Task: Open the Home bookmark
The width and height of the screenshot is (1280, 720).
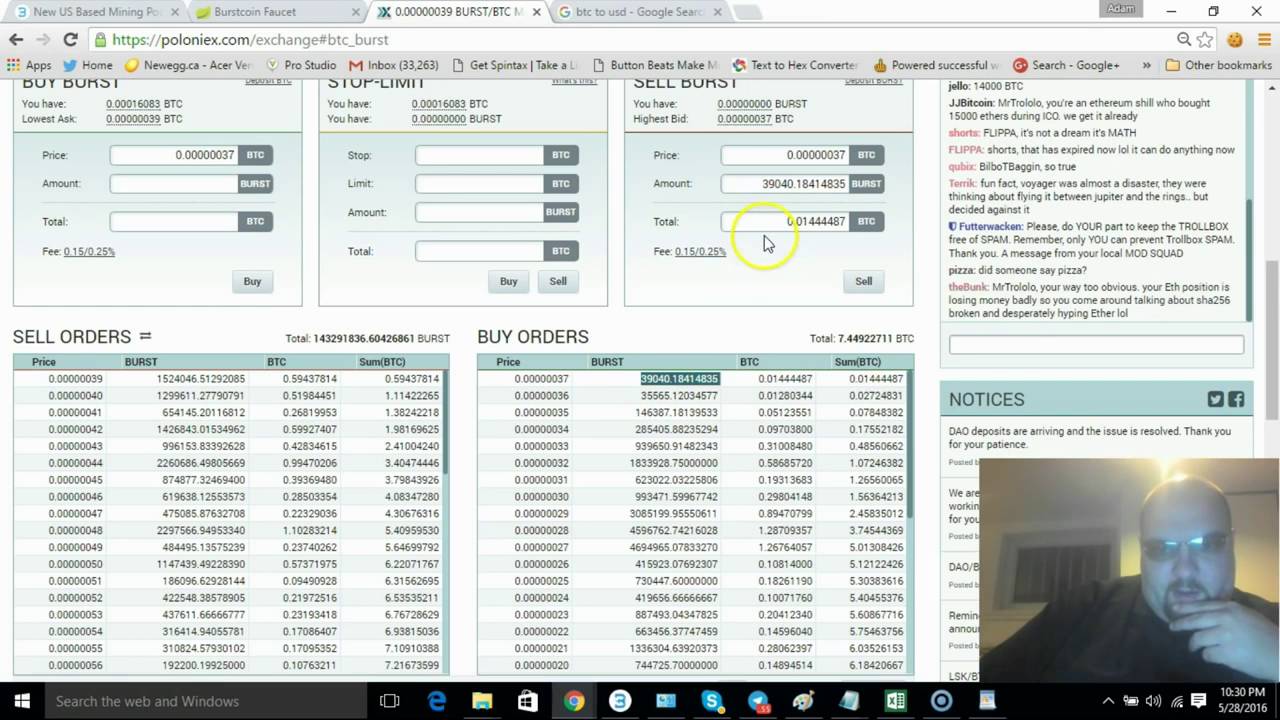Action: pyautogui.click(x=88, y=65)
